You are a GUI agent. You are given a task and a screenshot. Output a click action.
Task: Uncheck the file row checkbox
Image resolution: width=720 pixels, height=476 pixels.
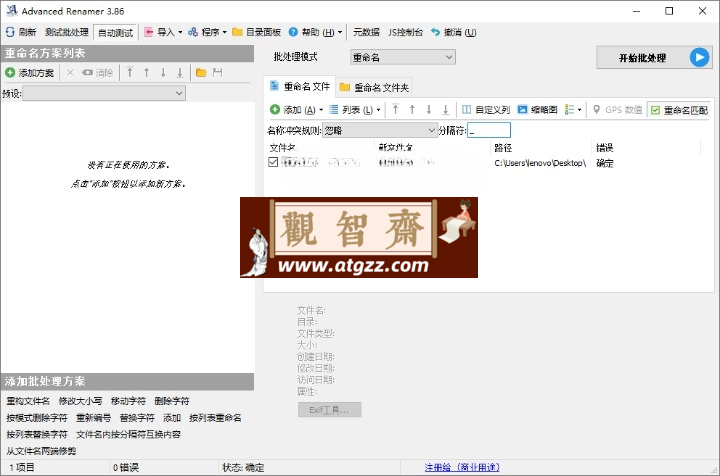coord(273,162)
